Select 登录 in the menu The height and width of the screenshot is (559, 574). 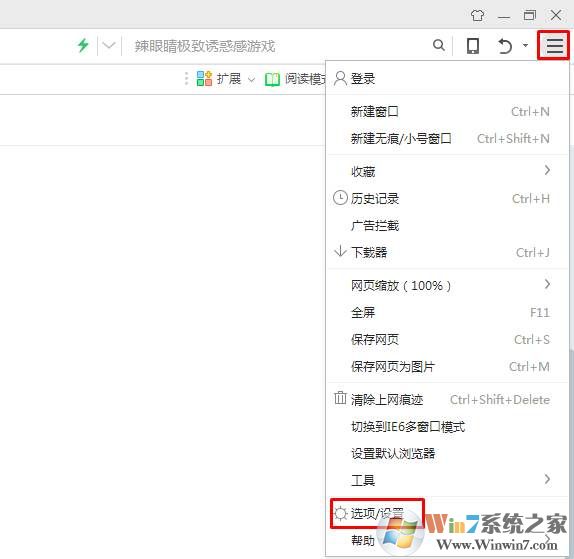tap(447, 78)
